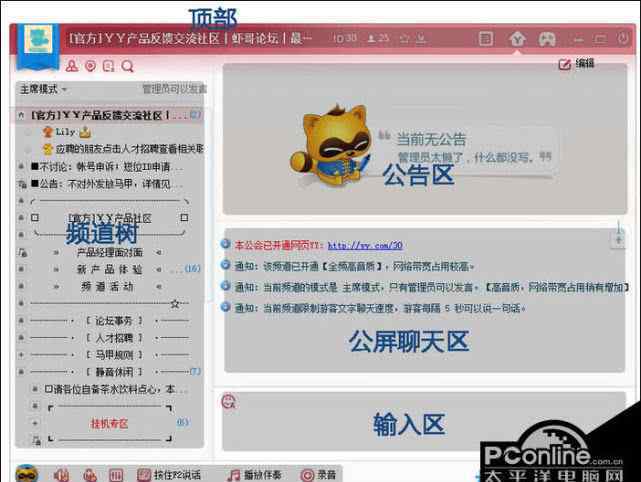Click the 播放伴奏 accompaniment button
This screenshot has width=641, height=482.
click(255, 475)
